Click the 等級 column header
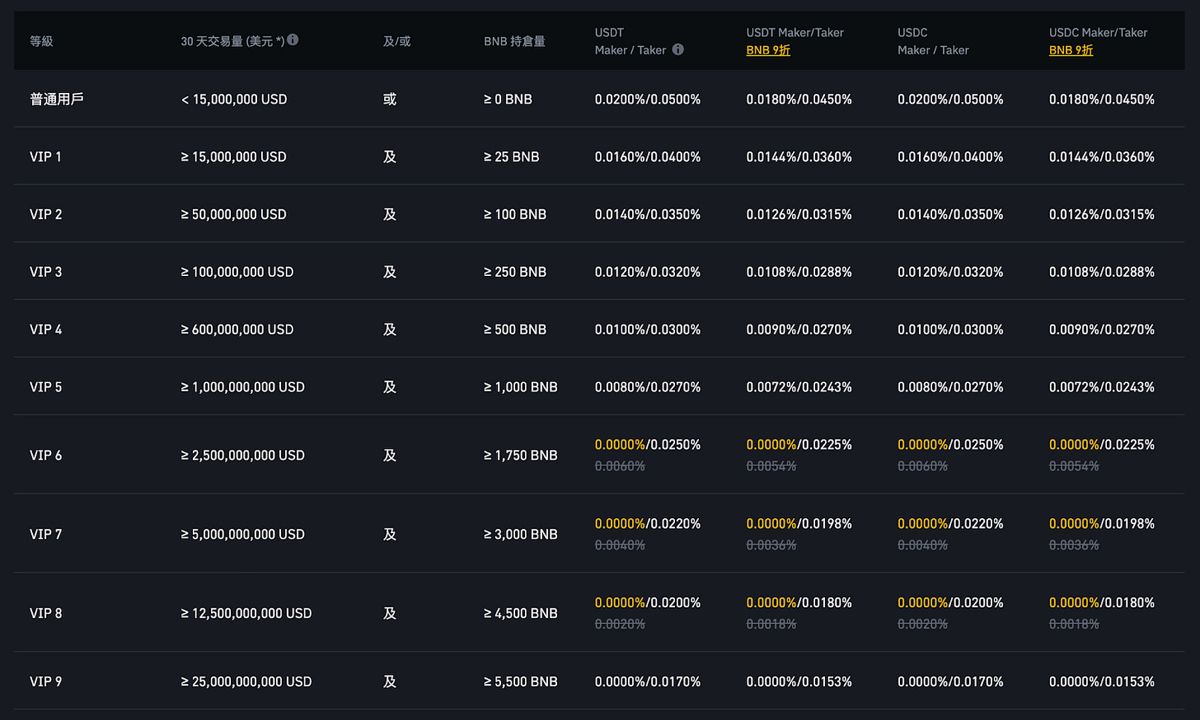The height and width of the screenshot is (720, 1200). pyautogui.click(x=42, y=41)
